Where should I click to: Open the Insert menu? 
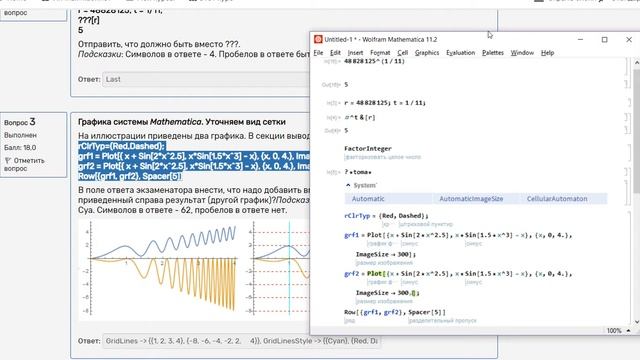click(x=355, y=53)
